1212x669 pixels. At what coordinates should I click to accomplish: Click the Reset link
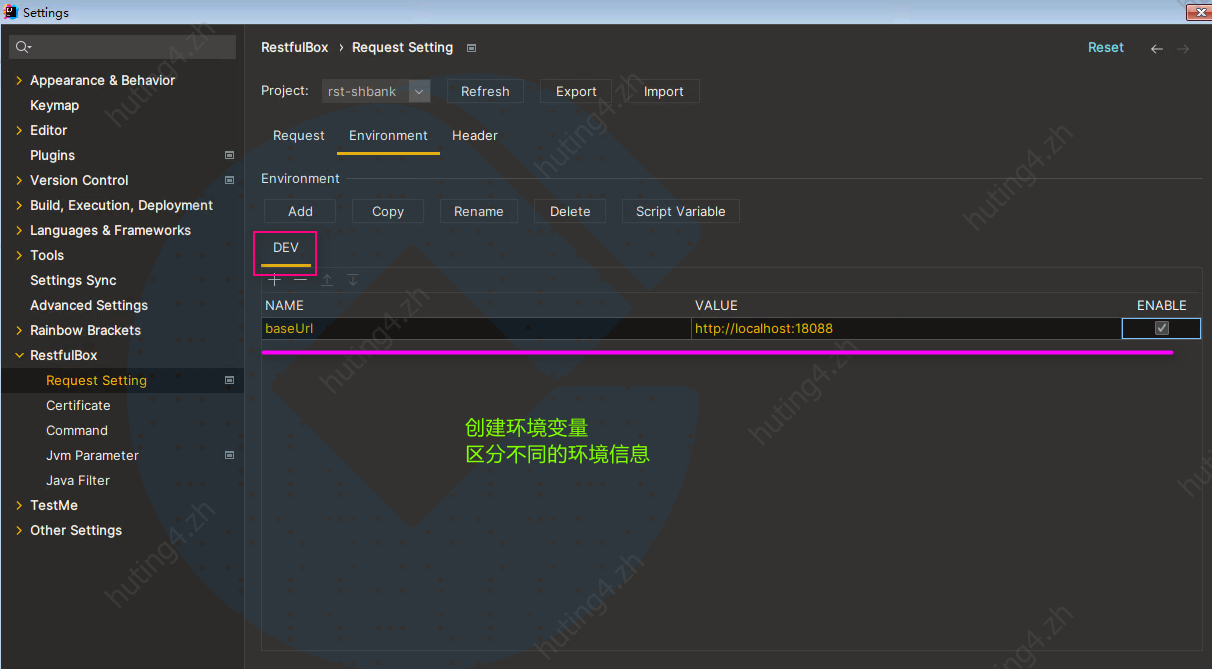(x=1106, y=48)
